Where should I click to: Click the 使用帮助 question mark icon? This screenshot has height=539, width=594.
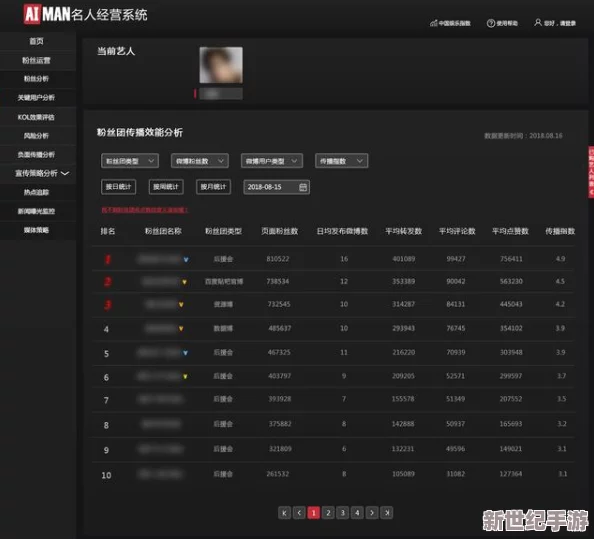[x=491, y=23]
